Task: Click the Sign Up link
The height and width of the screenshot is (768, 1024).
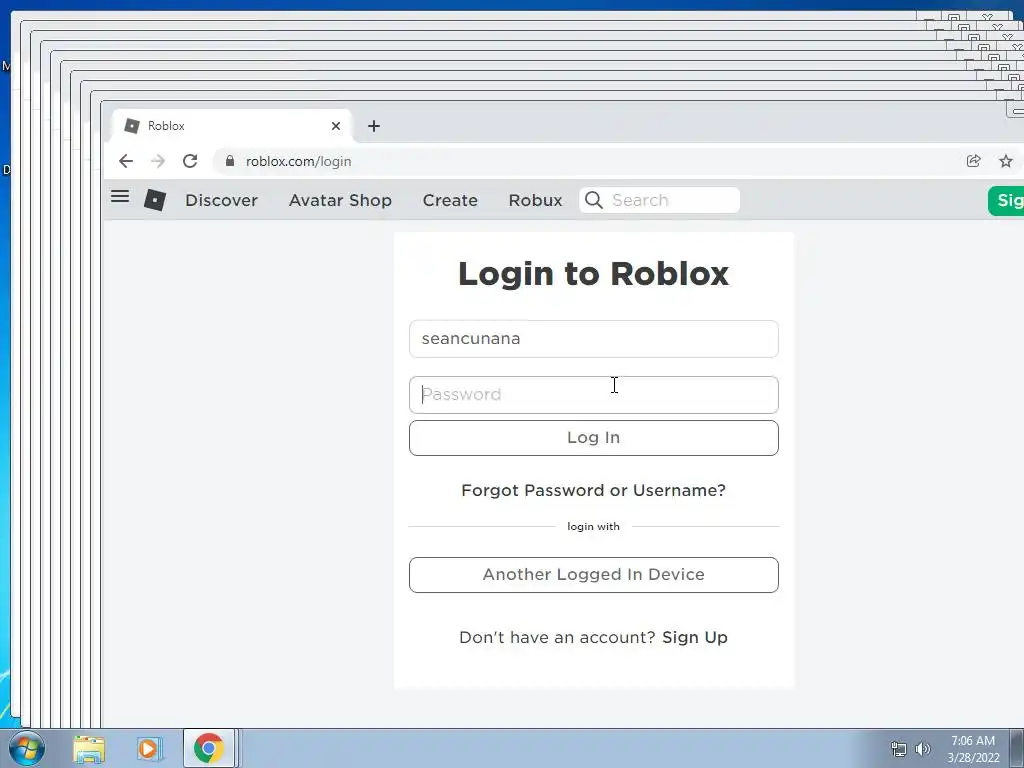Action: coord(695,637)
